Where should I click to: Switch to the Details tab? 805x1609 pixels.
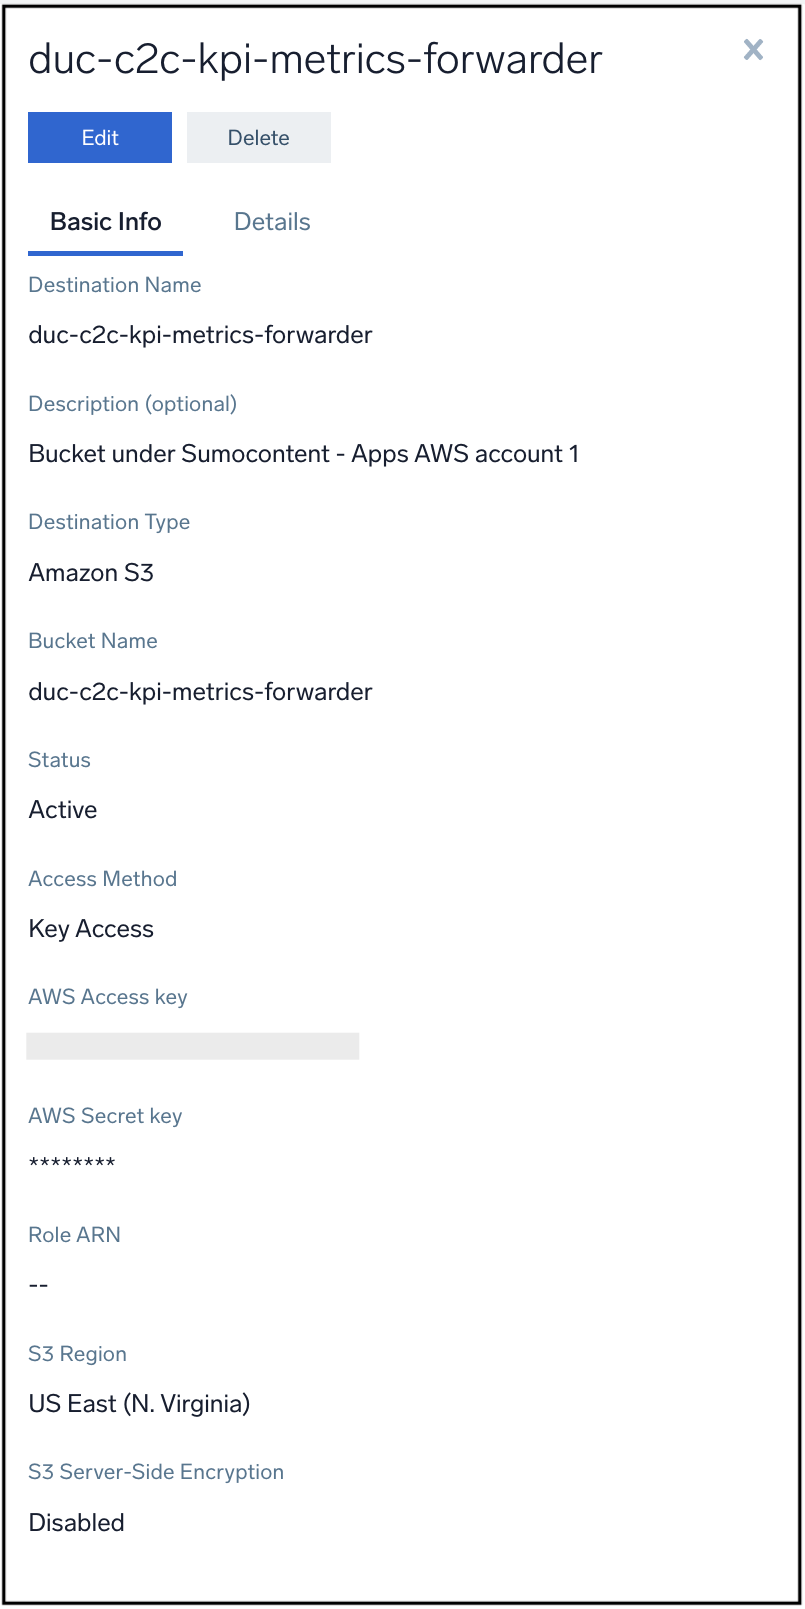(271, 222)
